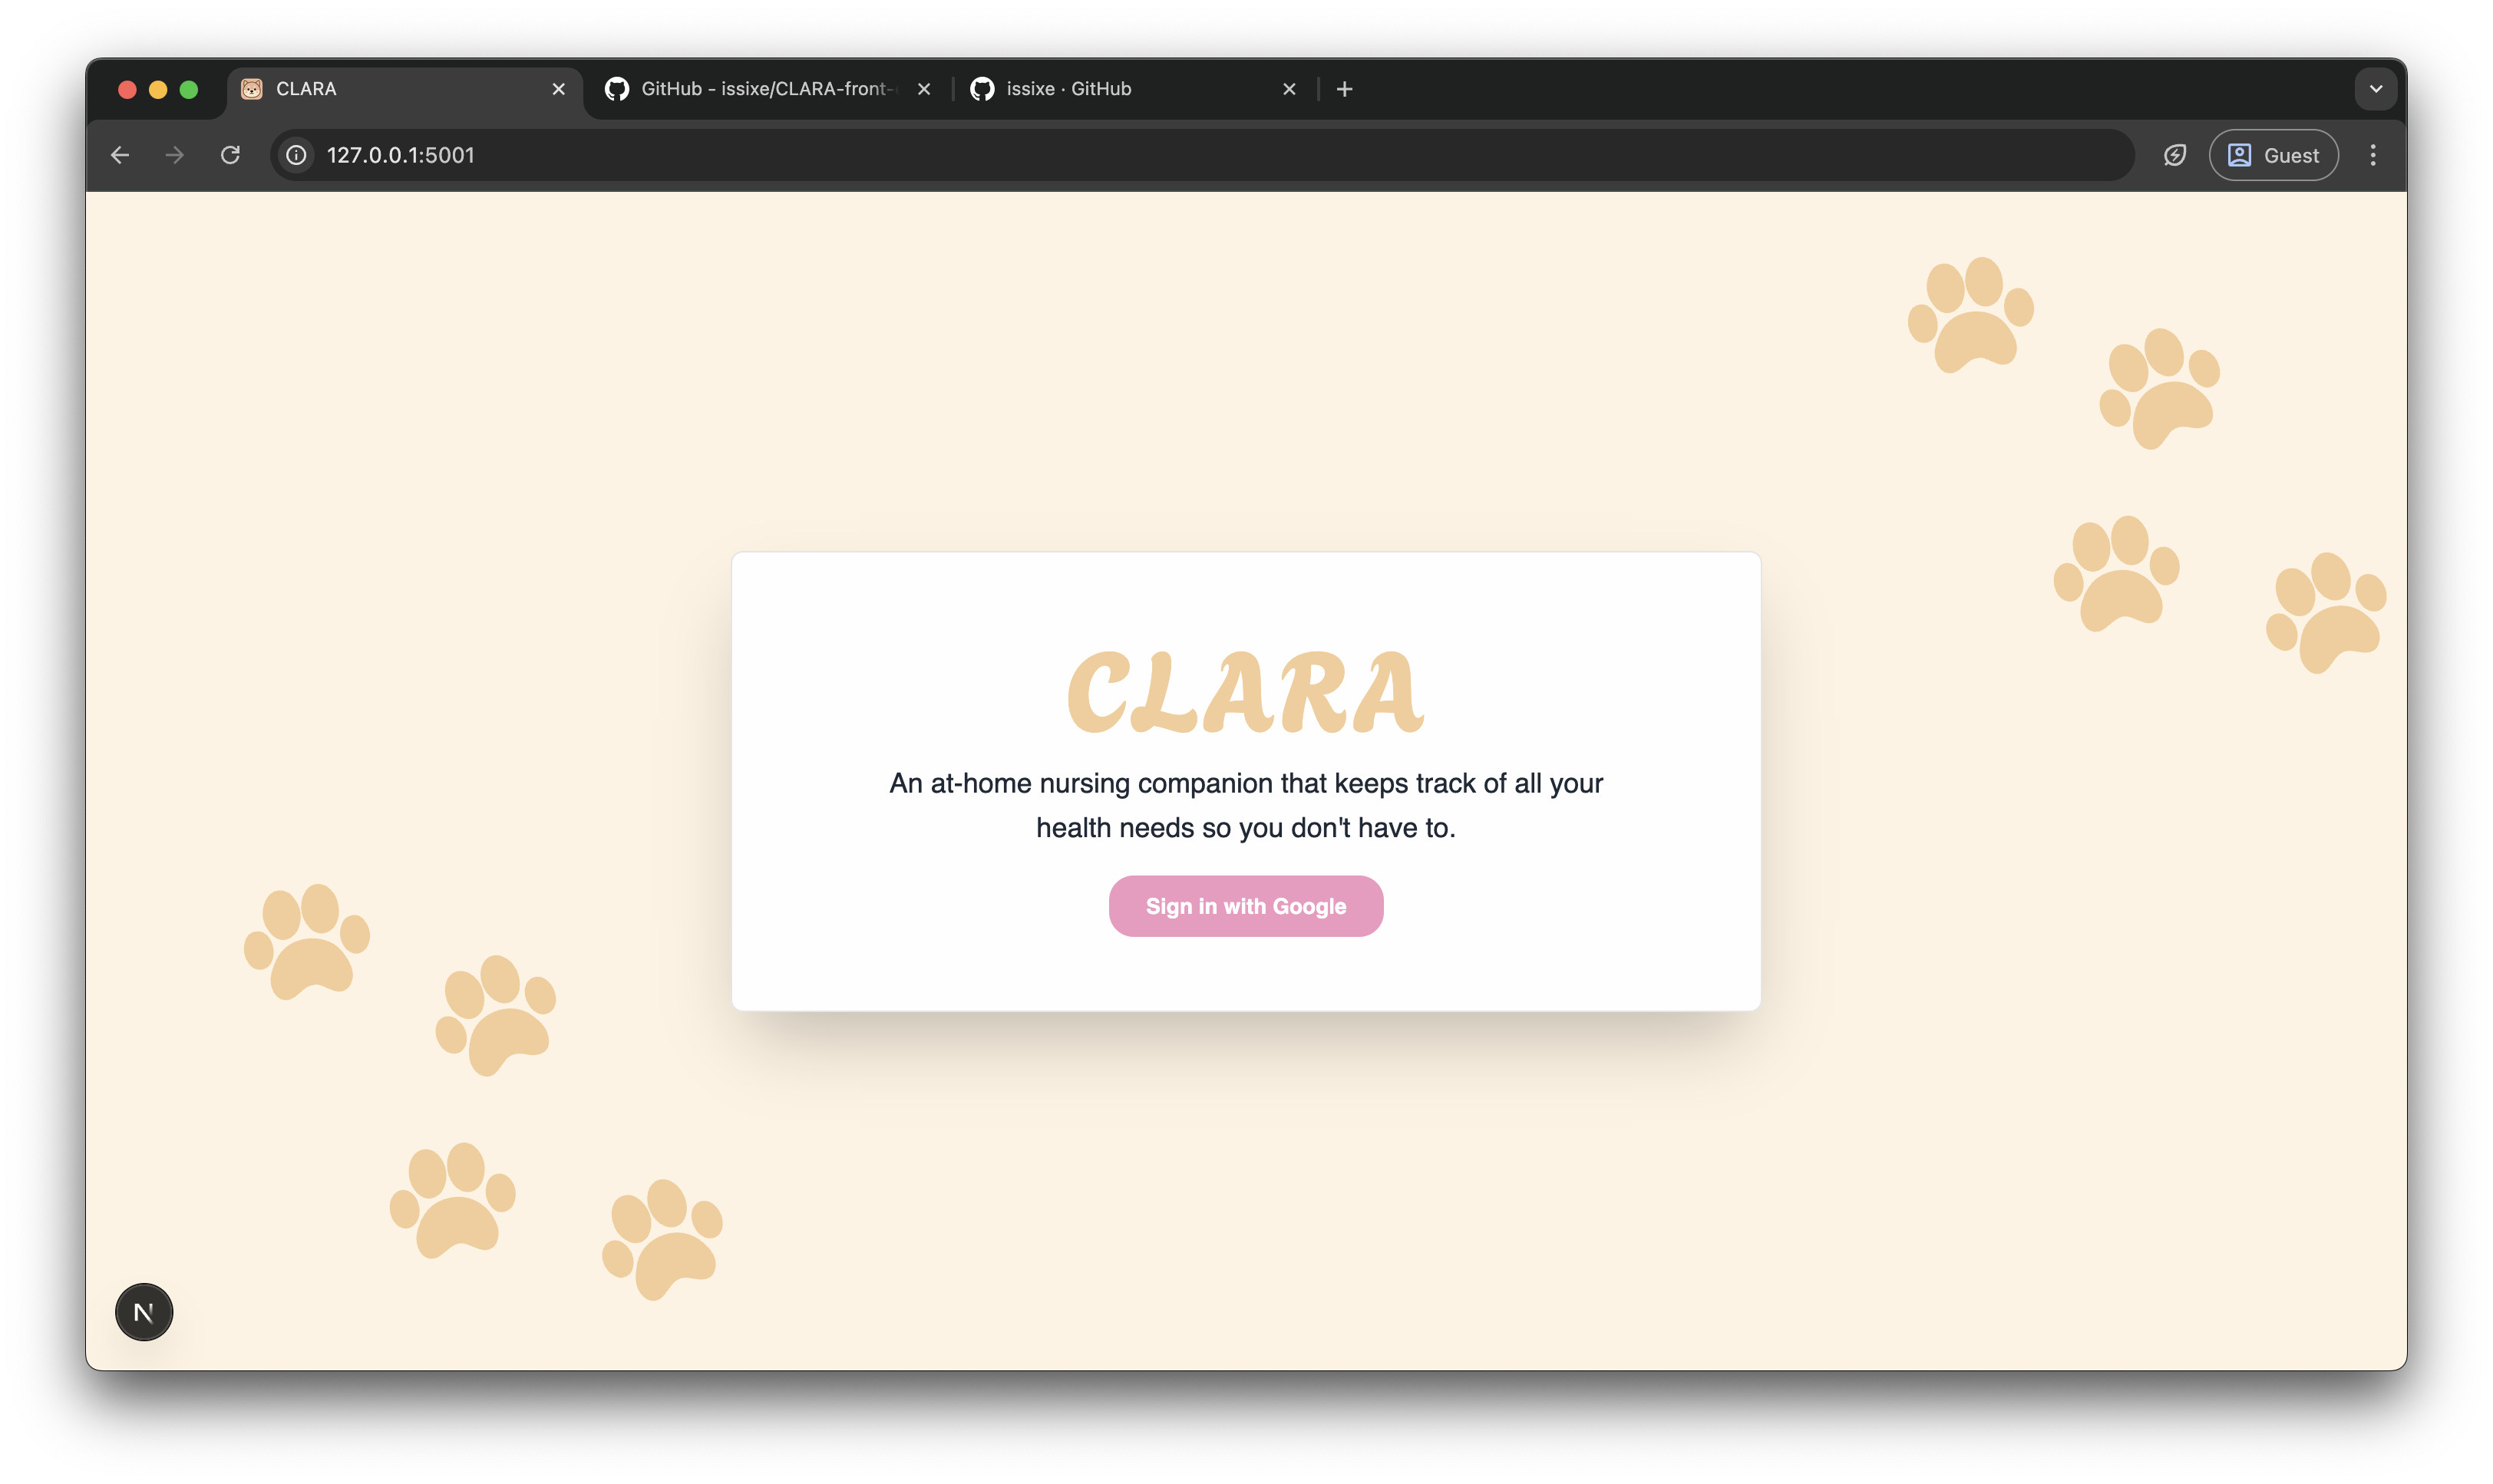The width and height of the screenshot is (2493, 1484).
Task: Click the browser forward arrow
Action: pyautogui.click(x=175, y=155)
